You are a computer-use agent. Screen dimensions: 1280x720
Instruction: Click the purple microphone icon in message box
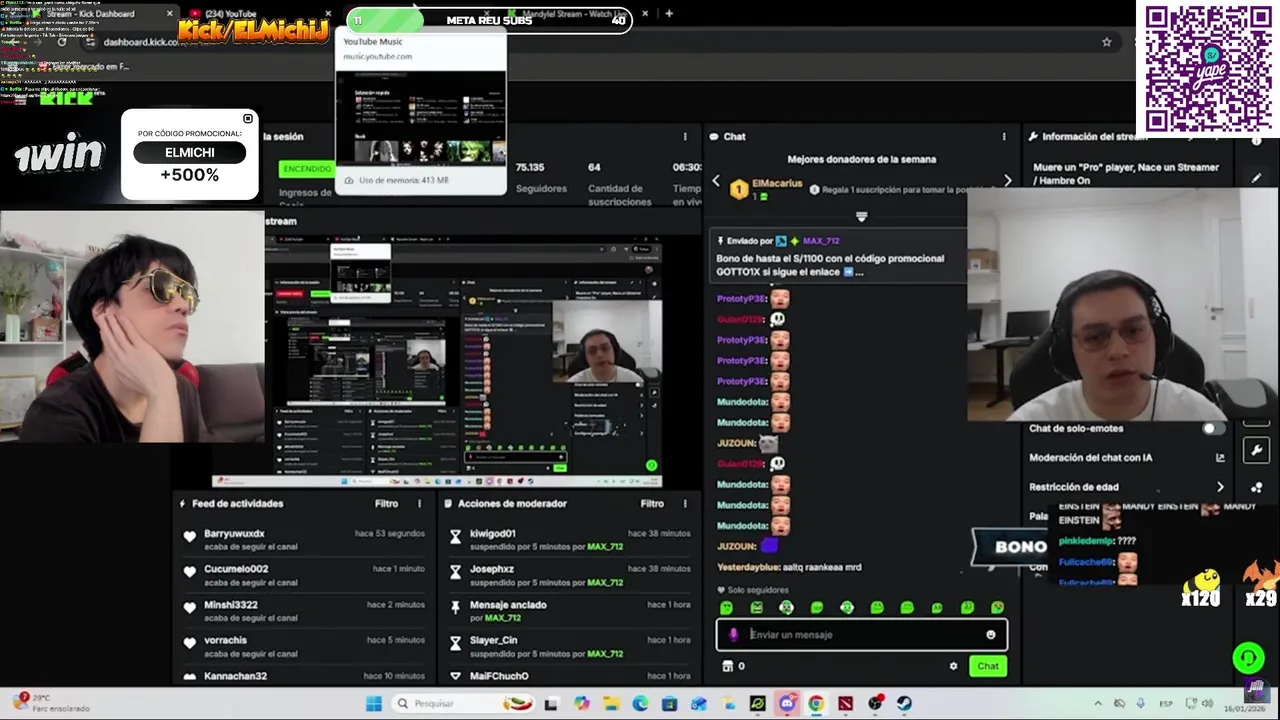click(x=734, y=635)
